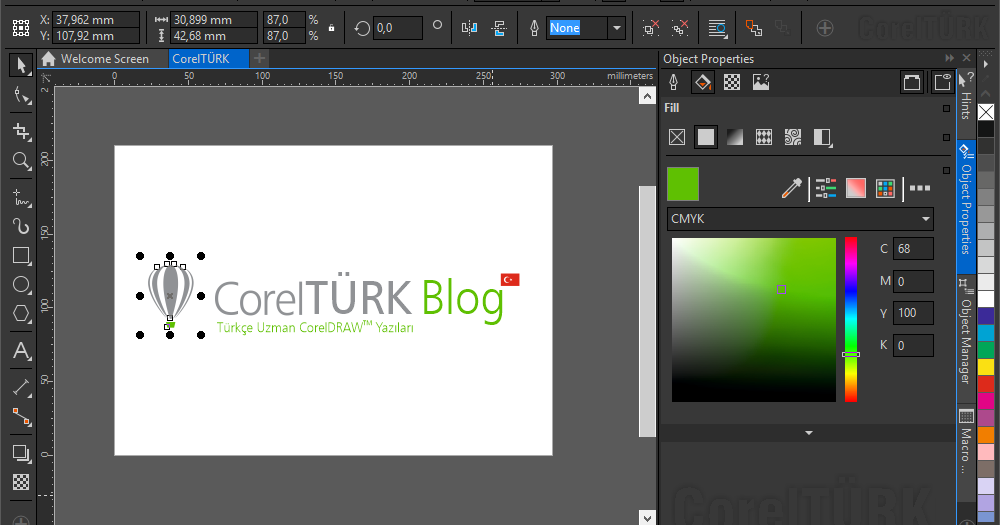Select the Crop tool

click(21, 131)
